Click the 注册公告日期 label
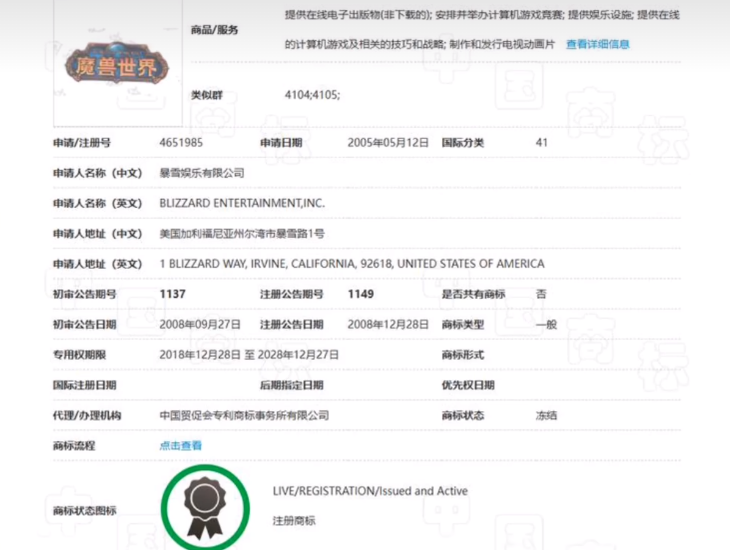This screenshot has width=730, height=550. [x=291, y=325]
